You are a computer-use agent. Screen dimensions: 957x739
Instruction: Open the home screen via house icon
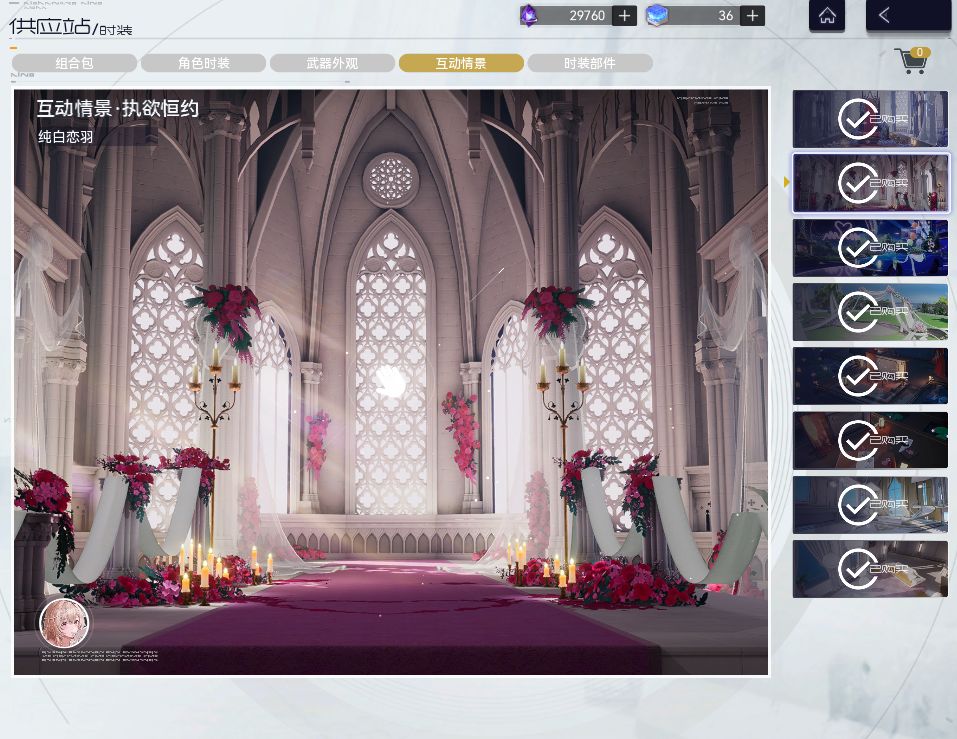827,15
